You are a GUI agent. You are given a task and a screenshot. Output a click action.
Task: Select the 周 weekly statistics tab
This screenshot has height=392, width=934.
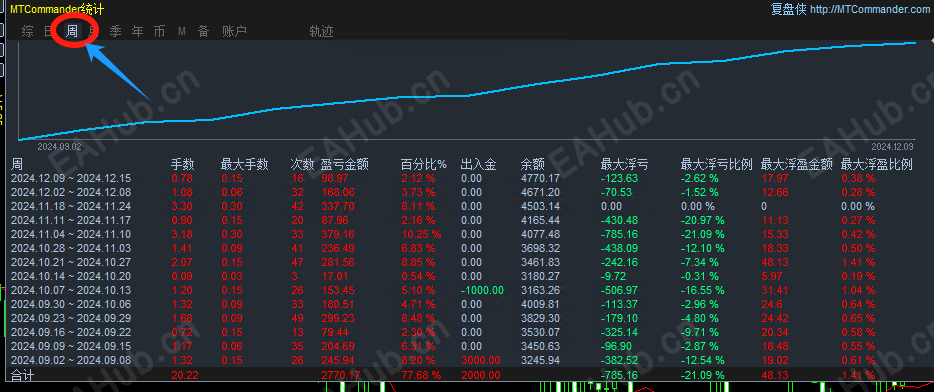pyautogui.click(x=71, y=32)
